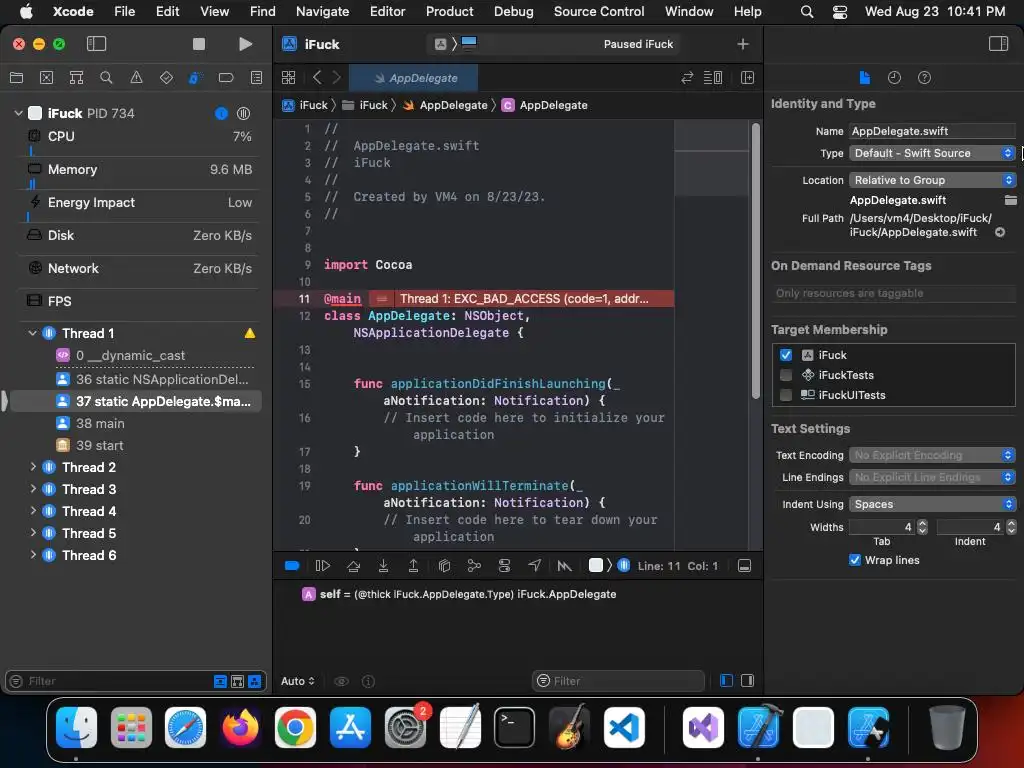Show the History inspector
This screenshot has width=1024, height=768.
pyautogui.click(x=894, y=78)
